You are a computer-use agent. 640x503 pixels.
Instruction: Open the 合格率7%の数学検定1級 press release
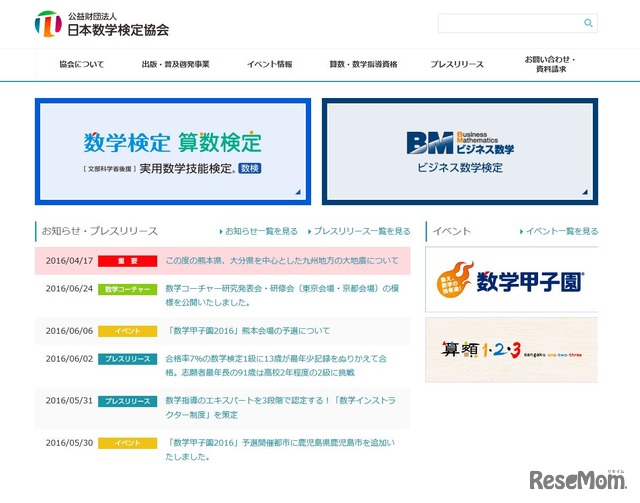276,365
